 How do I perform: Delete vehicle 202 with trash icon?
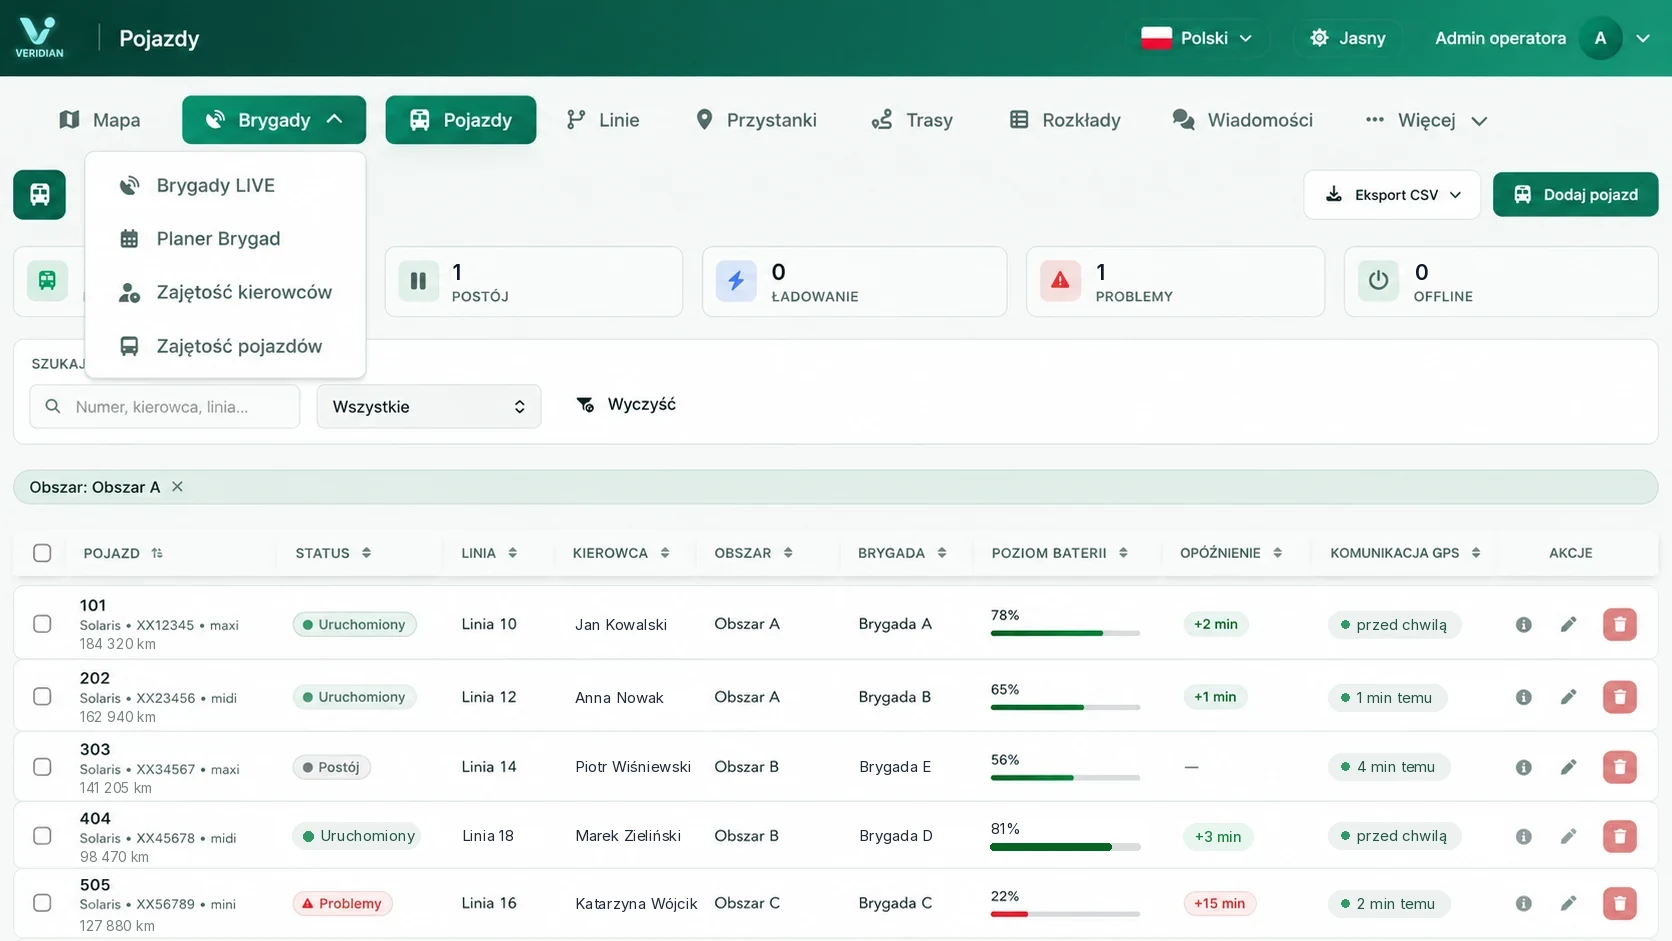[x=1619, y=697]
